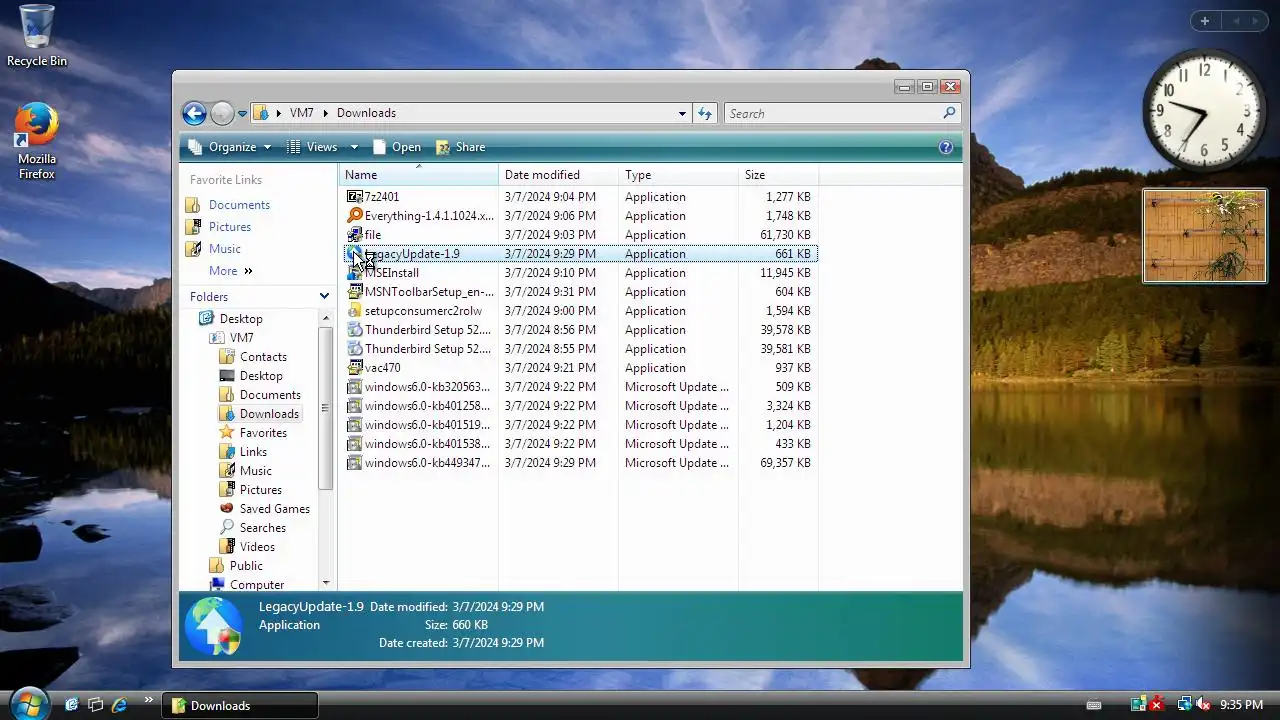Select Everything-1.4.1.1024 installer icon
The height and width of the screenshot is (720, 1280).
[354, 216]
